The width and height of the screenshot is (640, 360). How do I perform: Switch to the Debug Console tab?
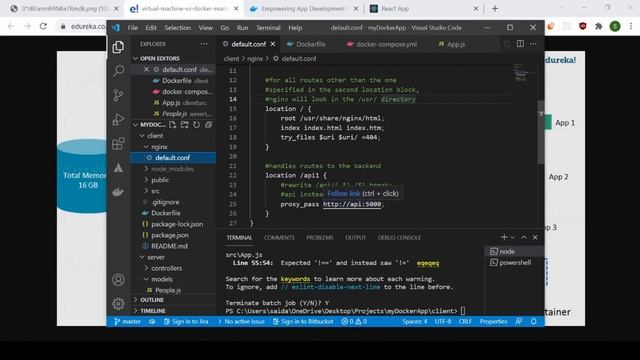click(399, 238)
